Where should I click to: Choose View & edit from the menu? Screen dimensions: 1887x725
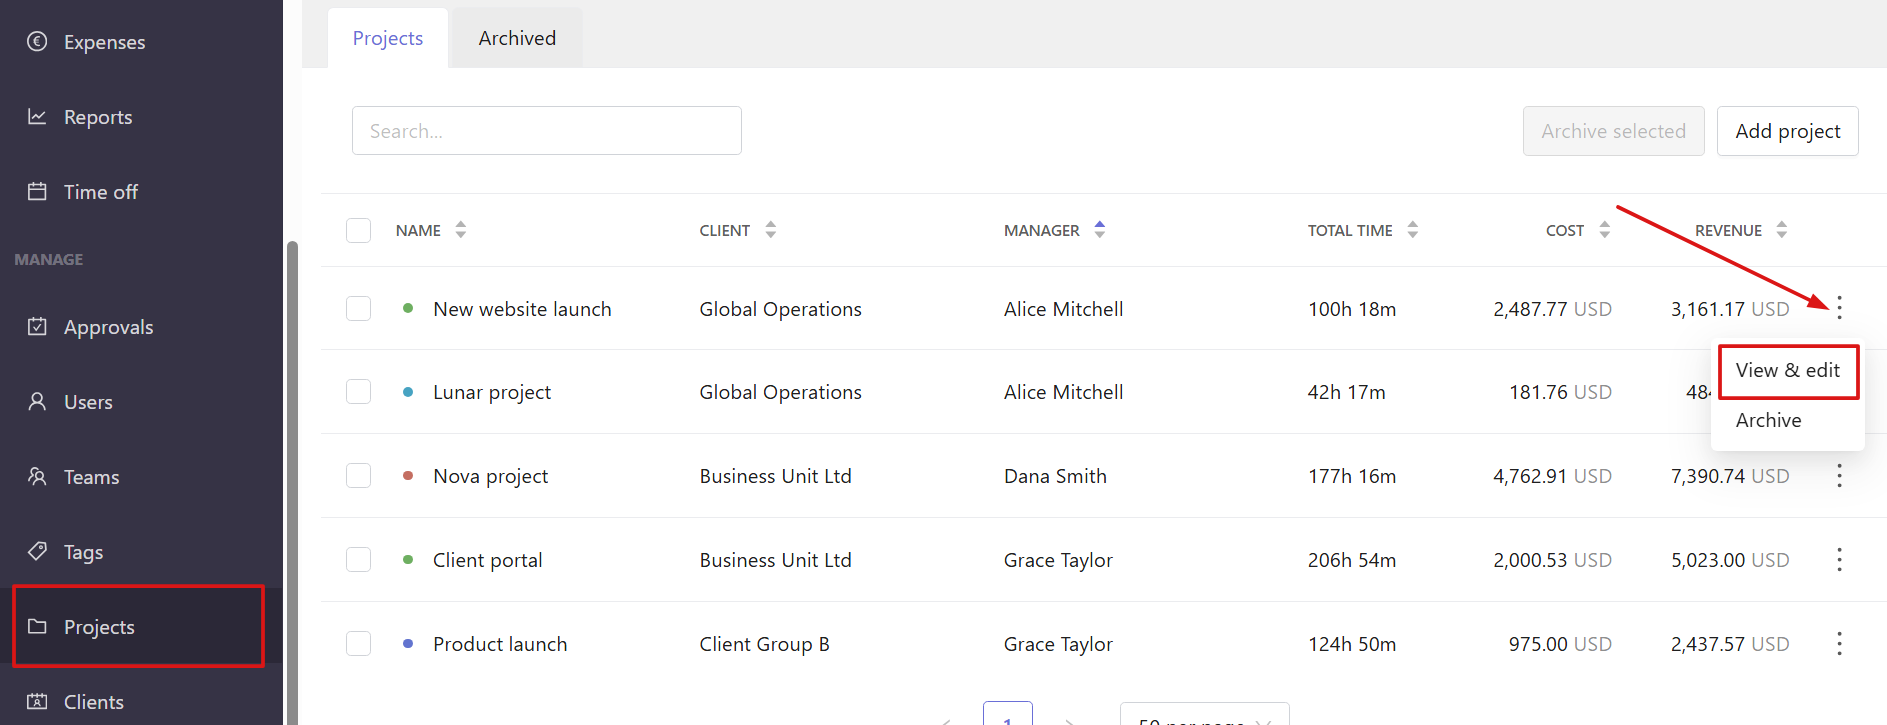(1788, 371)
